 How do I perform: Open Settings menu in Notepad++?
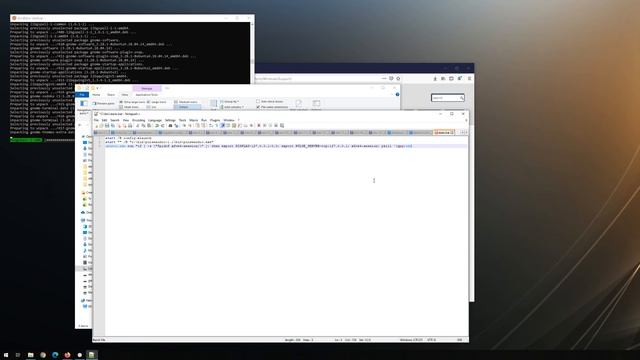click(170, 120)
